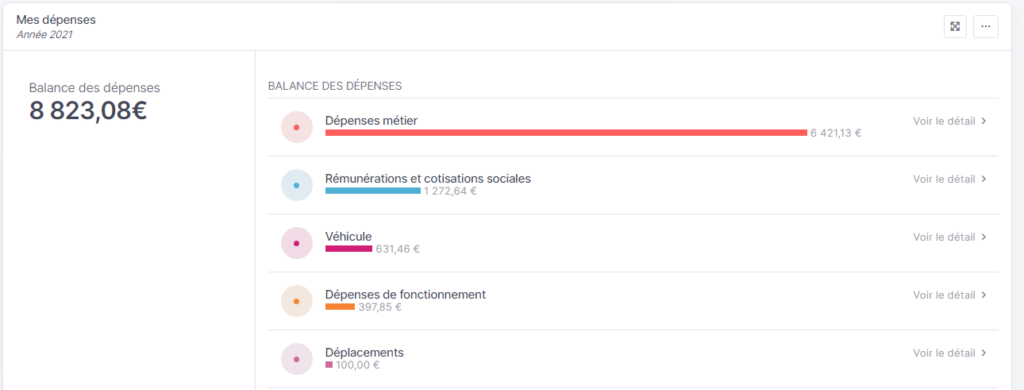Click the red Dépenses métier amount bar
Image resolution: width=1024 pixels, height=390 pixels.
click(x=566, y=133)
